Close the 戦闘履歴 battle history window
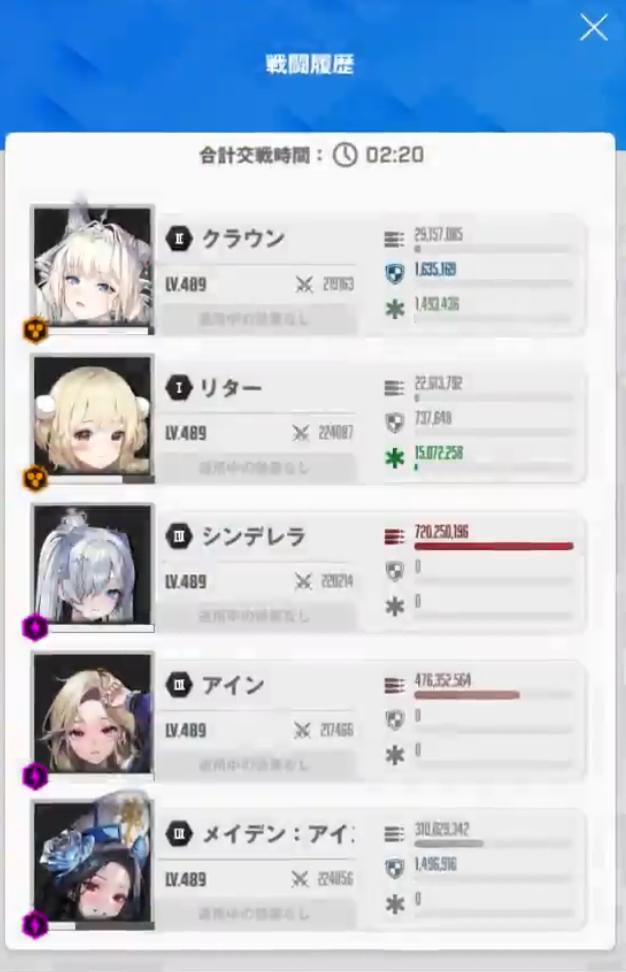Viewport: 626px width, 972px height. coord(593,28)
